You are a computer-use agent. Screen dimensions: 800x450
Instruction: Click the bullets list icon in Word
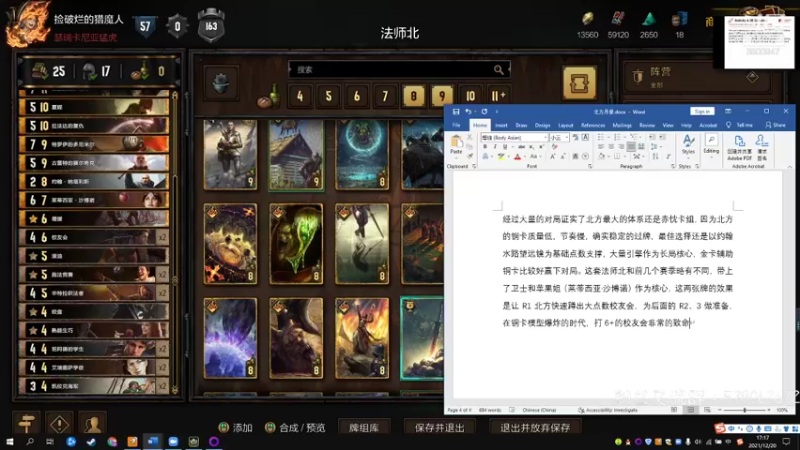(603, 137)
